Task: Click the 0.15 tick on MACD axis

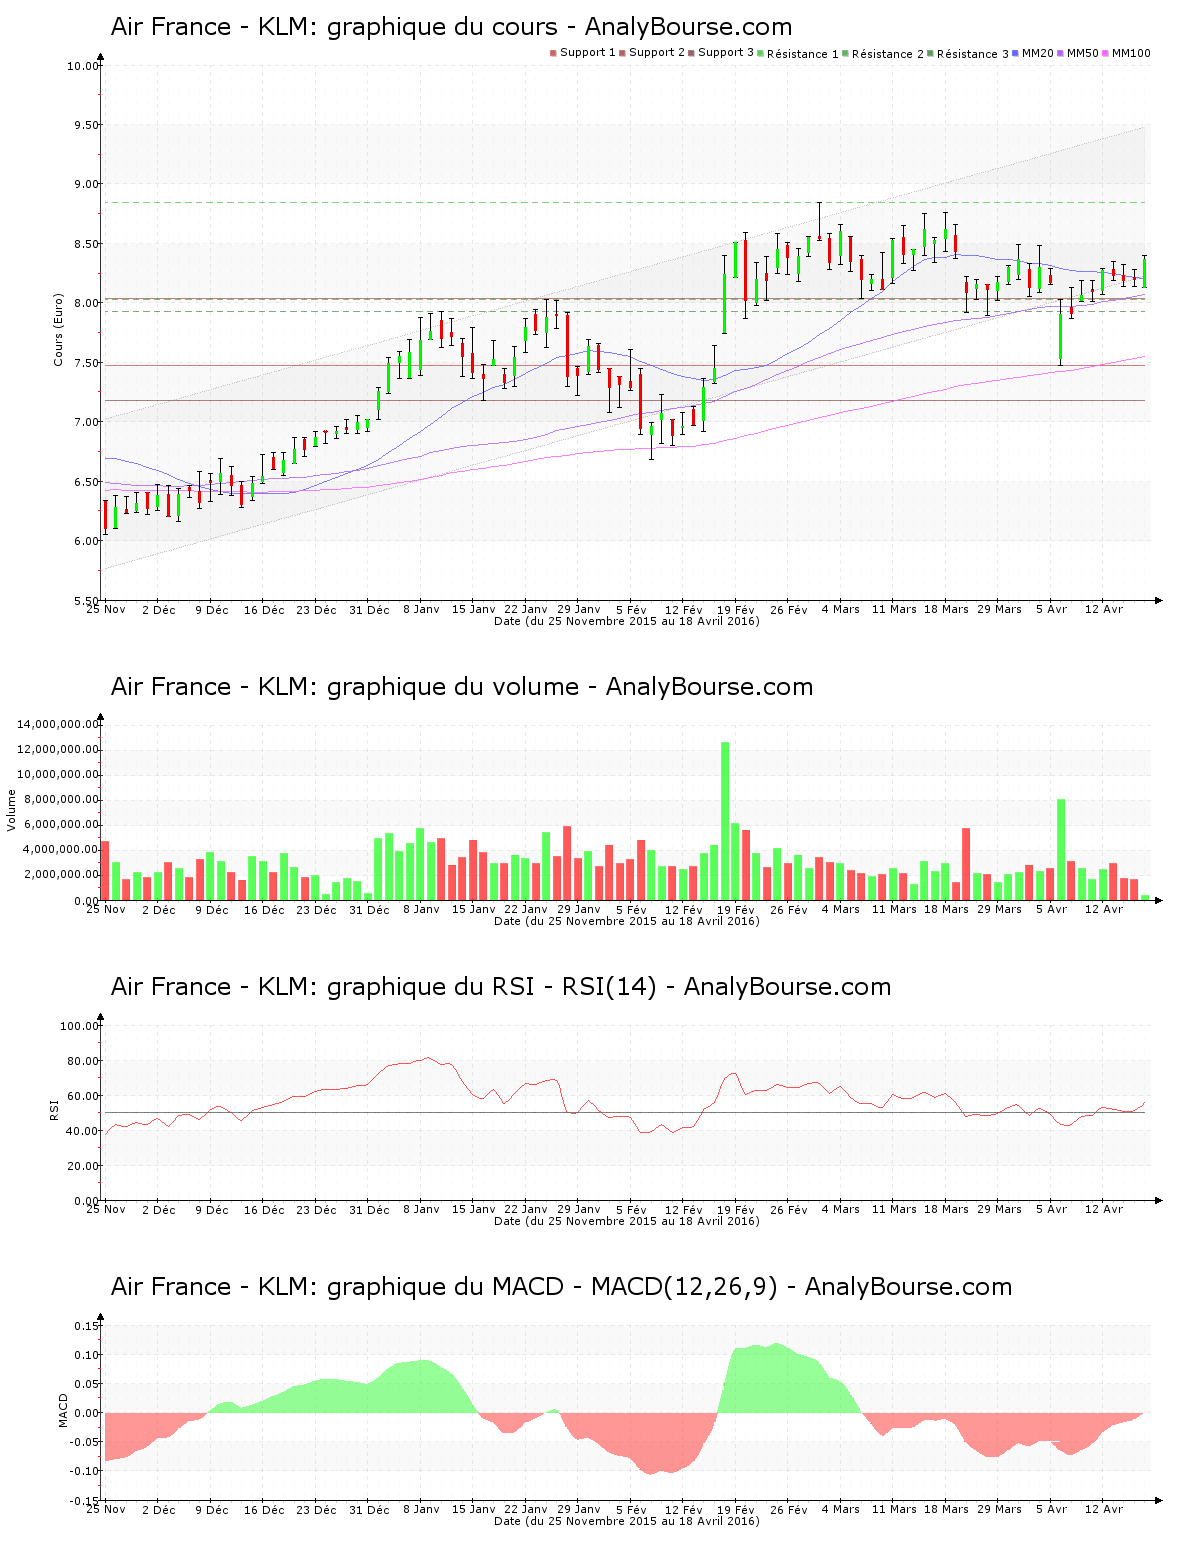Action: point(88,1326)
